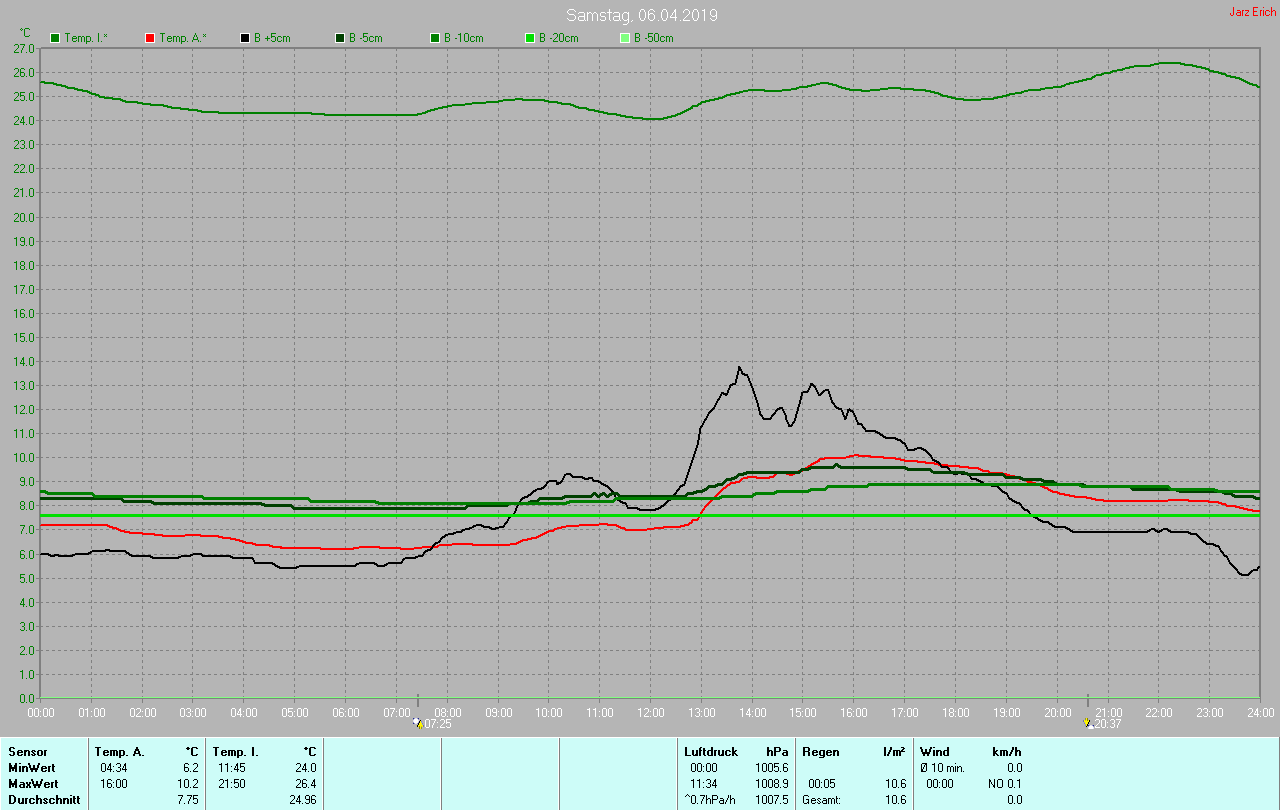Viewport: 1280px width, 810px height.
Task: Click the NO 0.1 wind value
Action: click(1006, 784)
